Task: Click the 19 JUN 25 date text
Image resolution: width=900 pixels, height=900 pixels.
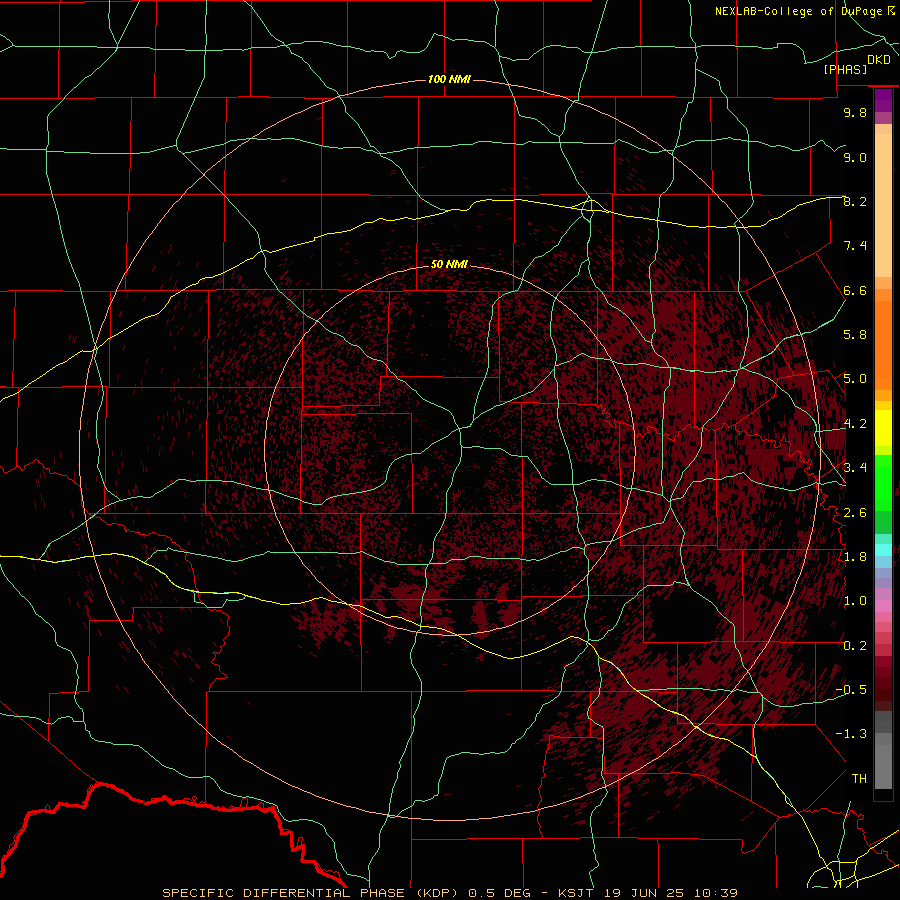Action: point(645,893)
